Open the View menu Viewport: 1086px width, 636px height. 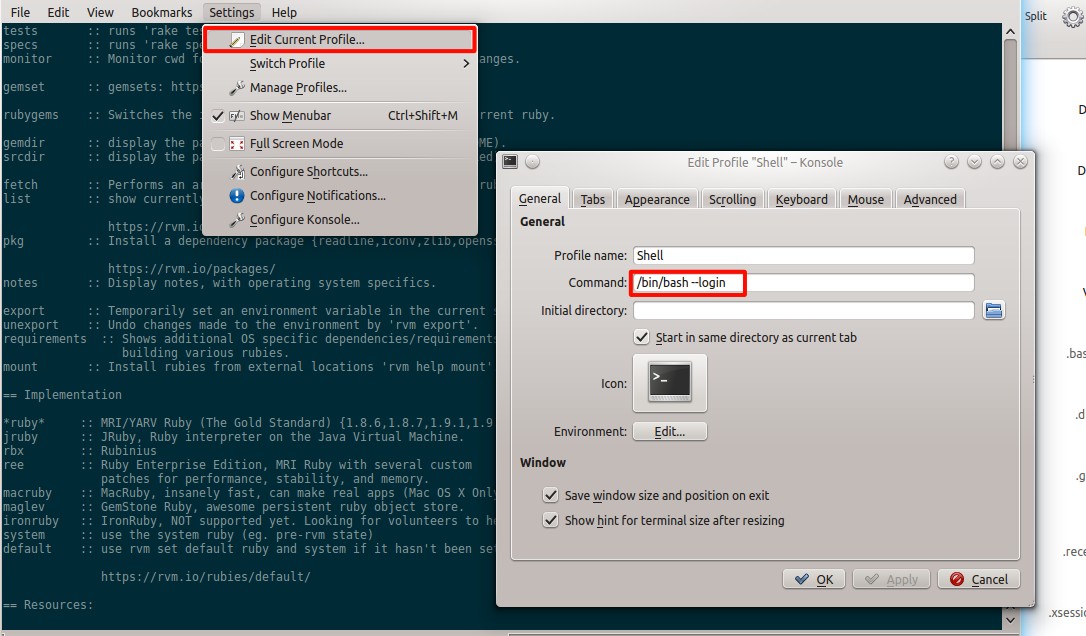(100, 12)
